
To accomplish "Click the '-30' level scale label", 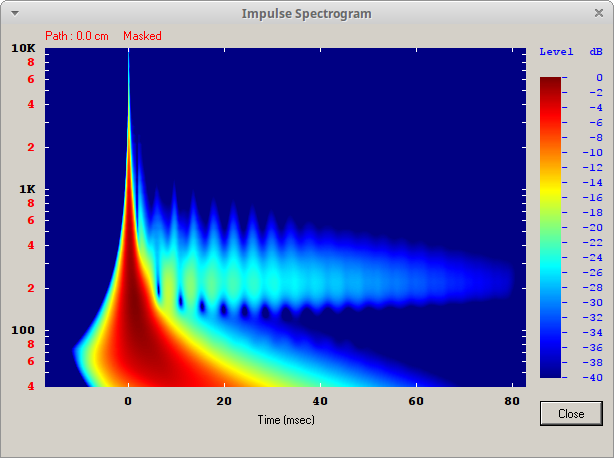I will click(592, 303).
